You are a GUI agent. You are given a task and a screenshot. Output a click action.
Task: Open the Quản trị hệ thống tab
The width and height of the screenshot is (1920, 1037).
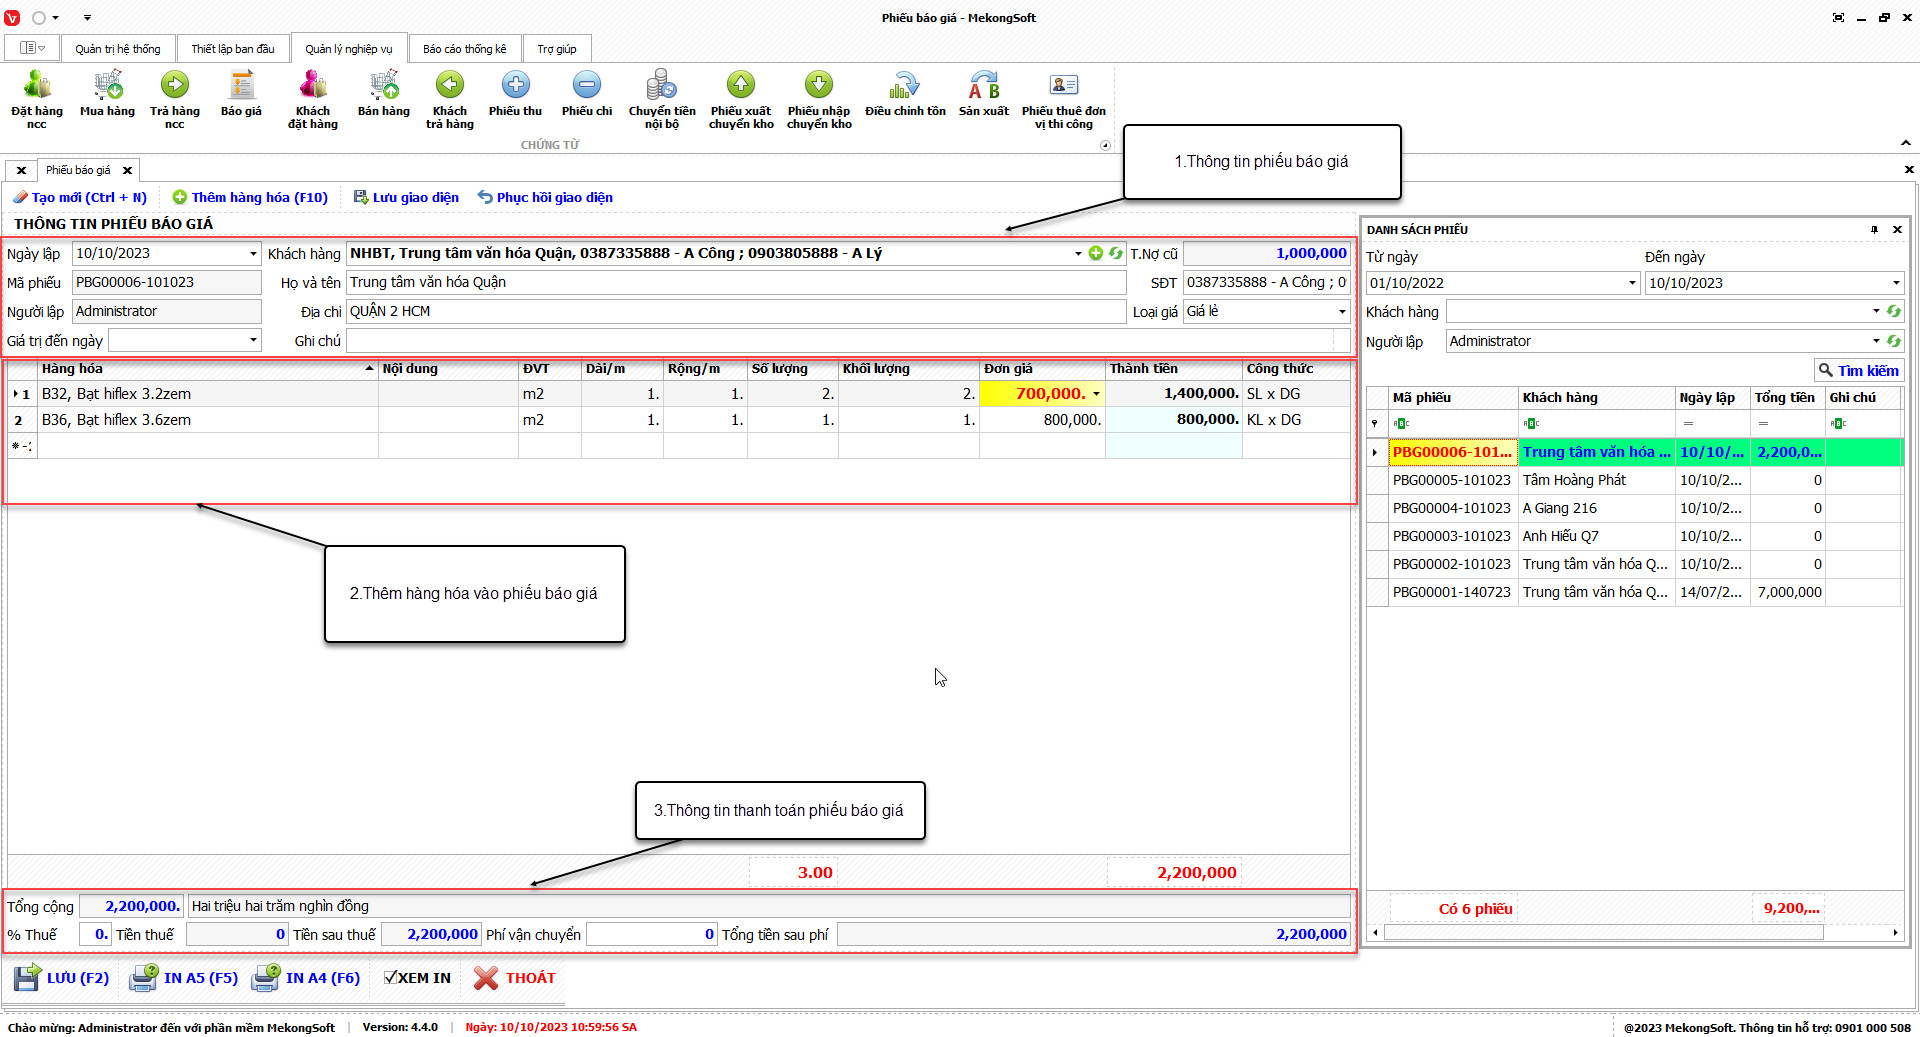point(117,49)
